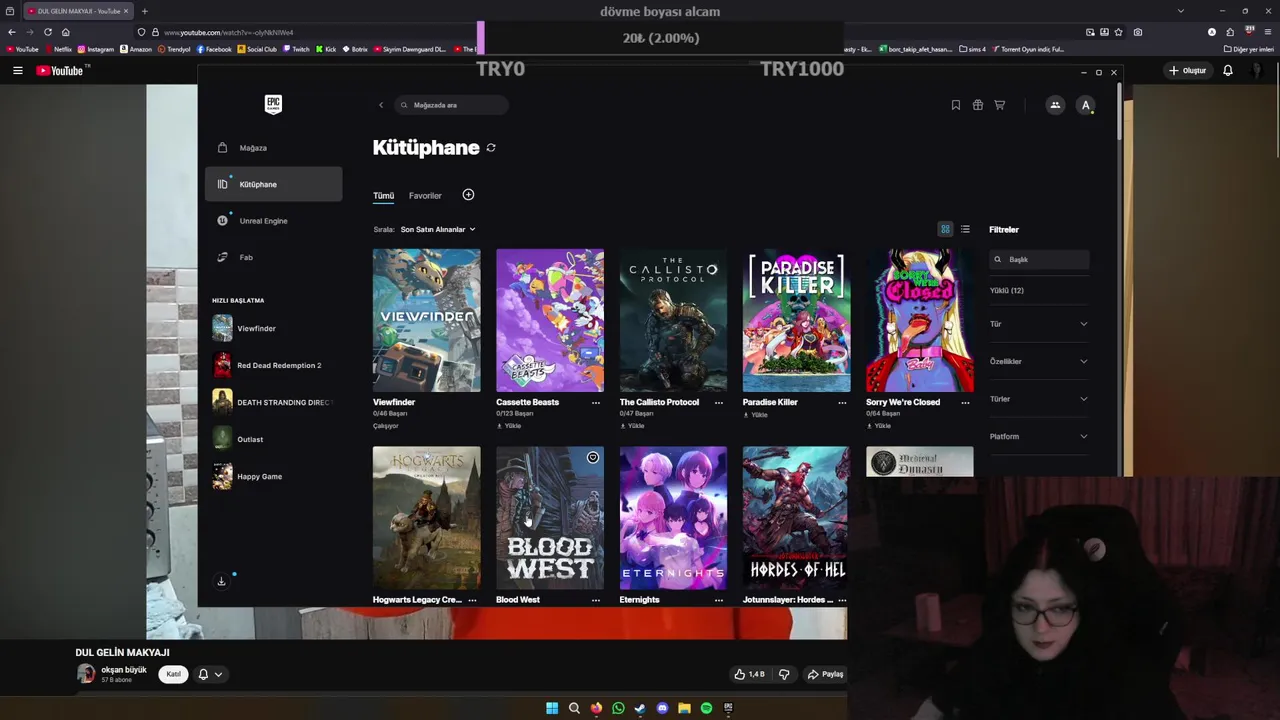Open the shopping cart icon
This screenshot has width=1280, height=720.
click(x=999, y=105)
